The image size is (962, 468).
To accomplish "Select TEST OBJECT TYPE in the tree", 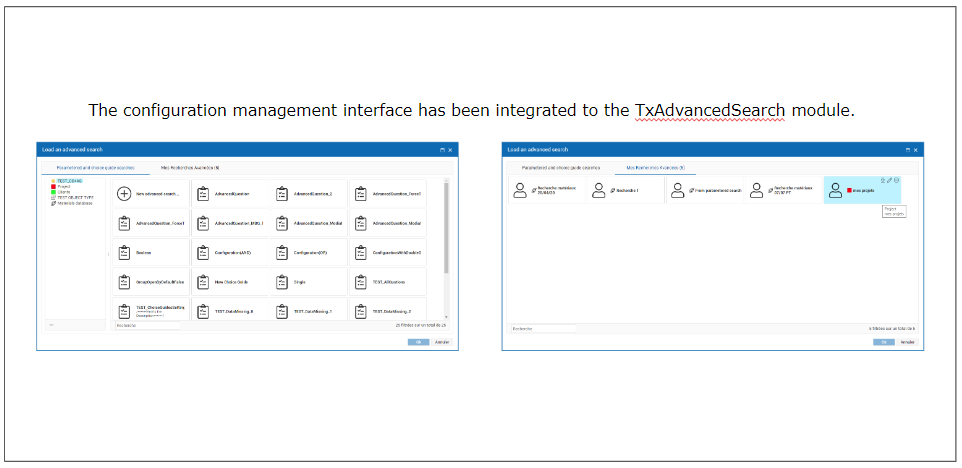I will pos(72,198).
